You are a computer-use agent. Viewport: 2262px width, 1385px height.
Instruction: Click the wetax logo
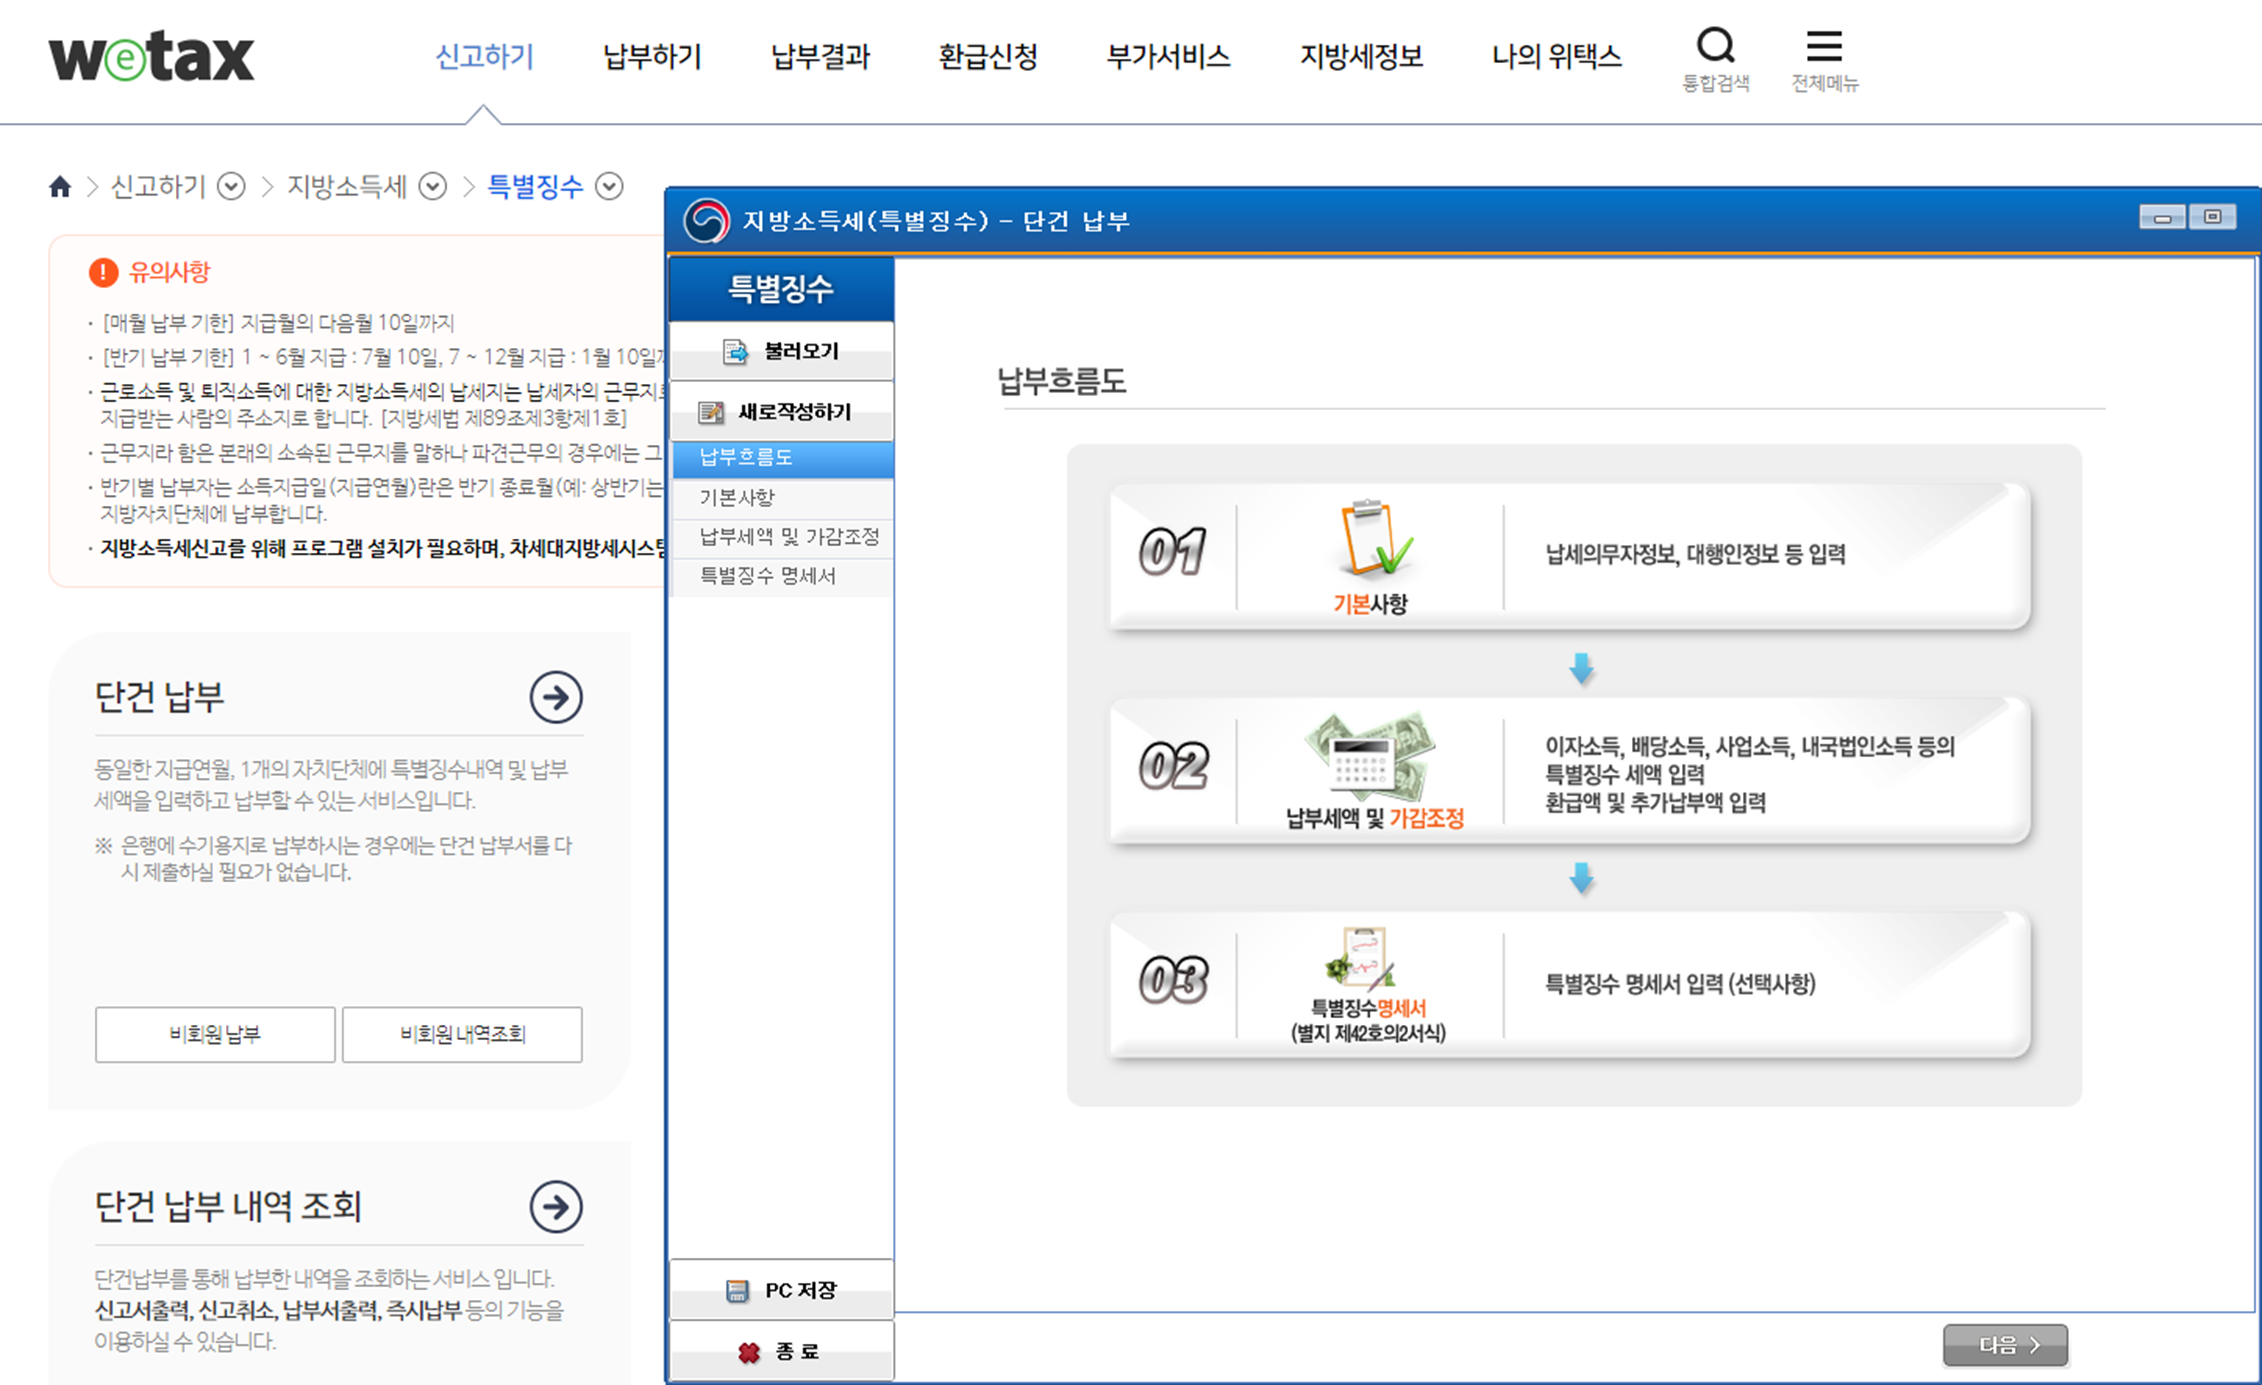pyautogui.click(x=152, y=56)
